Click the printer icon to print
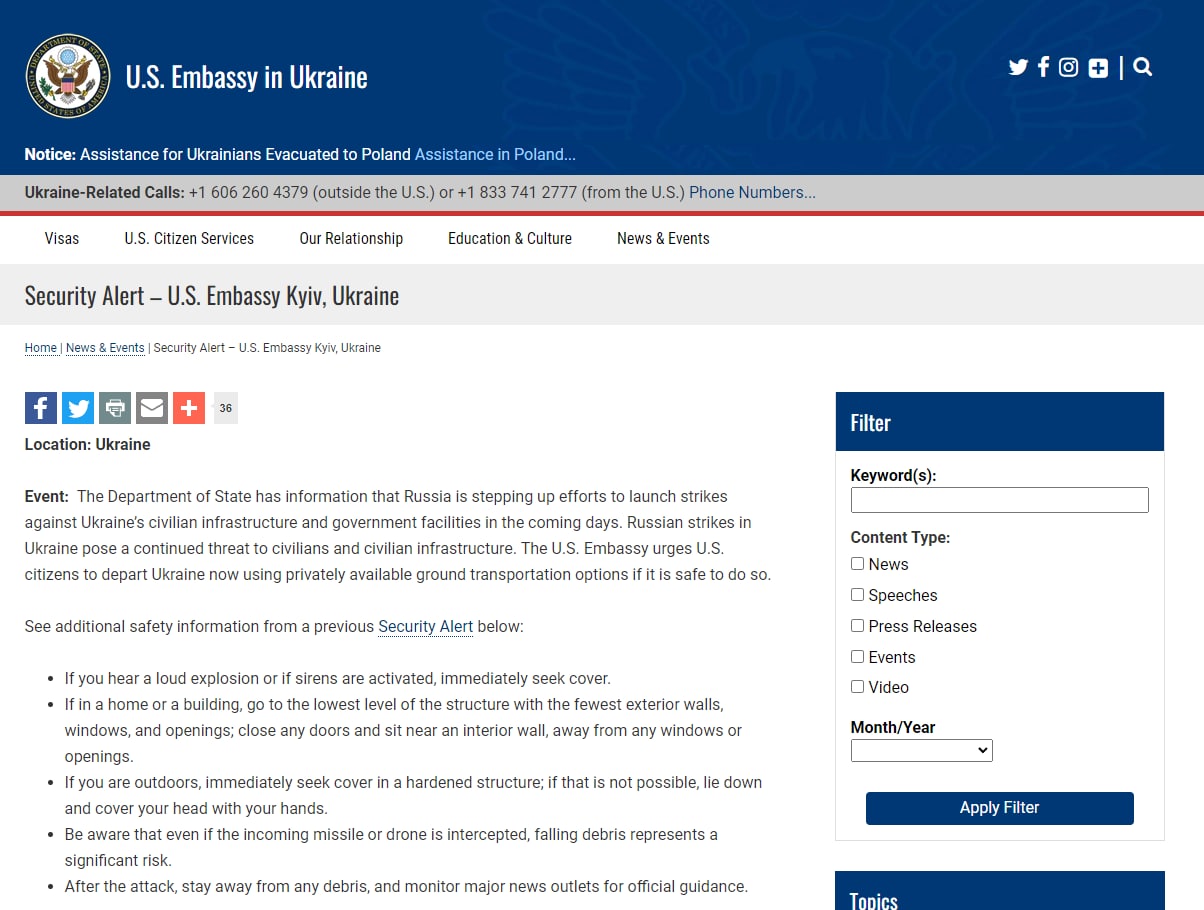1204x910 pixels. [x=115, y=408]
